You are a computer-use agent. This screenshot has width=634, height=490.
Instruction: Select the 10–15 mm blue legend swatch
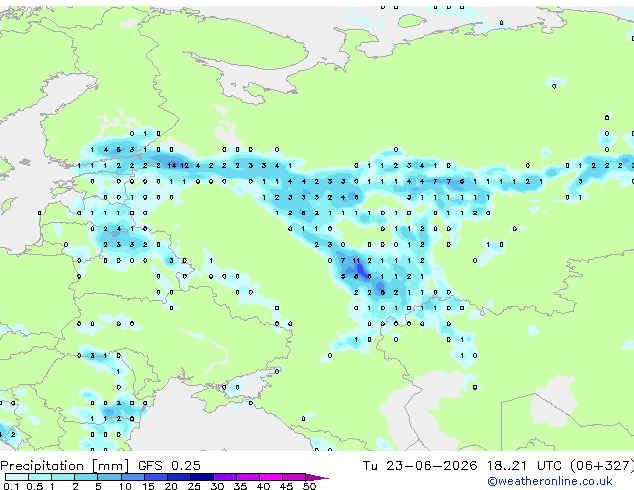(x=132, y=477)
